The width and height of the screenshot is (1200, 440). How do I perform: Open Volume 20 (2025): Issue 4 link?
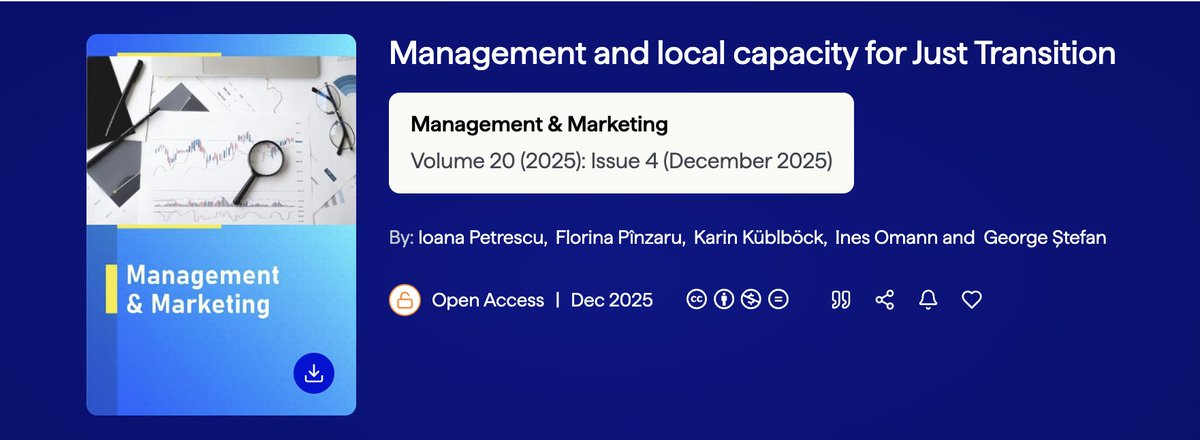click(x=621, y=160)
